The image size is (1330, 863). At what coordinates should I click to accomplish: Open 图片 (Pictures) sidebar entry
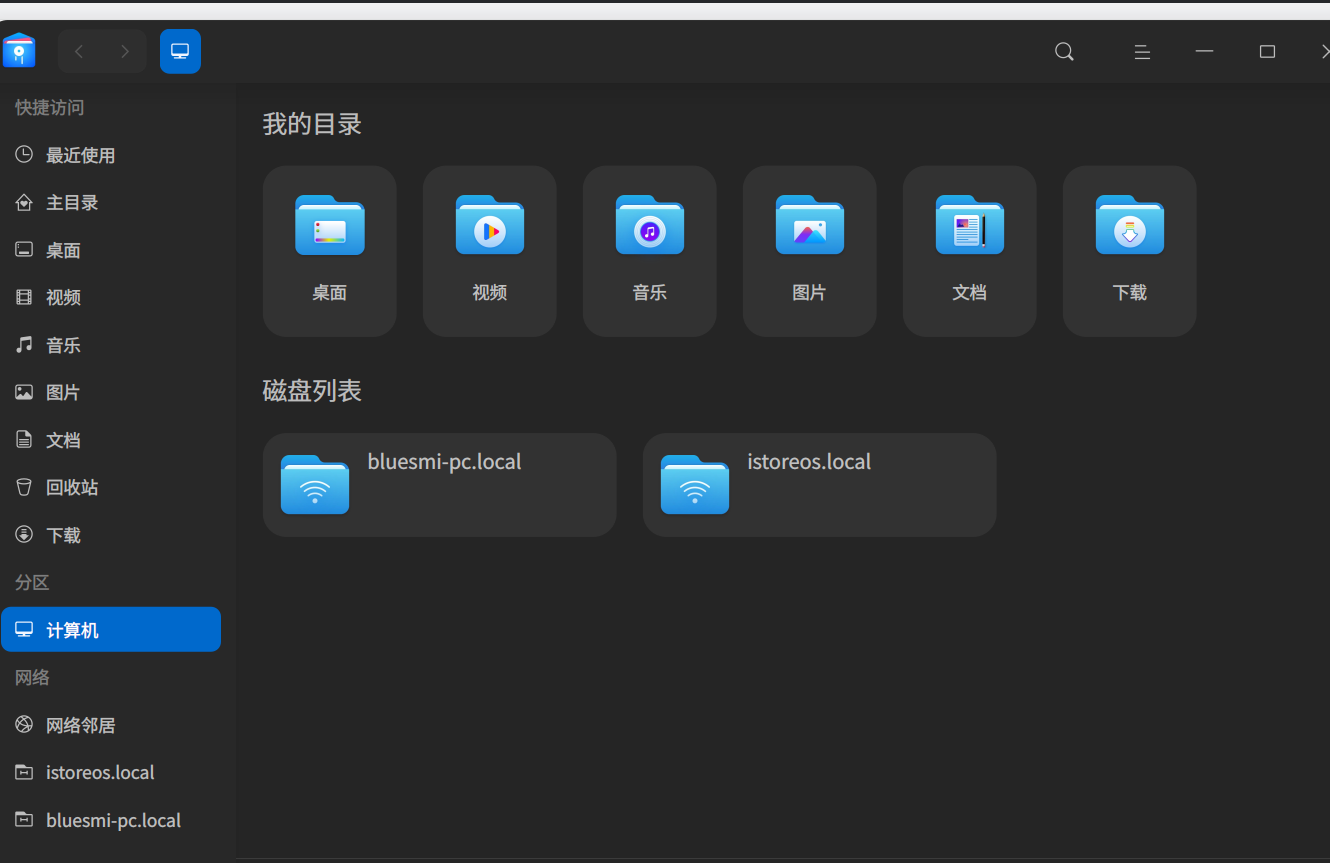pyautogui.click(x=63, y=392)
